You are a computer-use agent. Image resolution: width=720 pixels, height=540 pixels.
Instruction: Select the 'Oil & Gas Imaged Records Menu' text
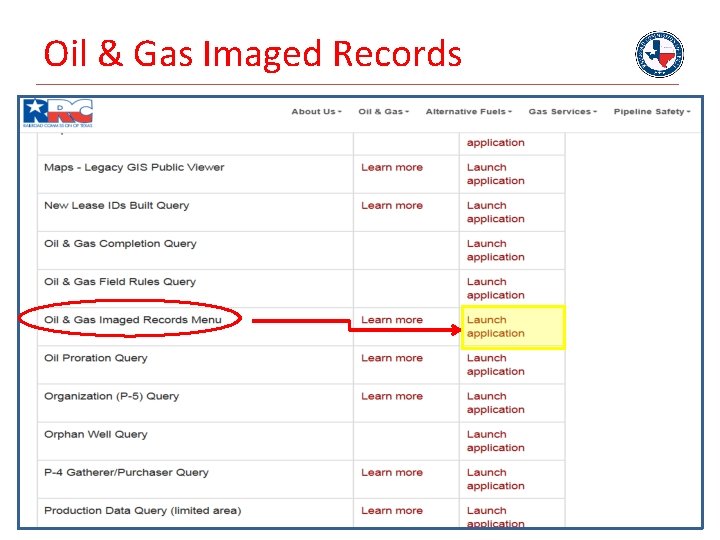coord(133,320)
